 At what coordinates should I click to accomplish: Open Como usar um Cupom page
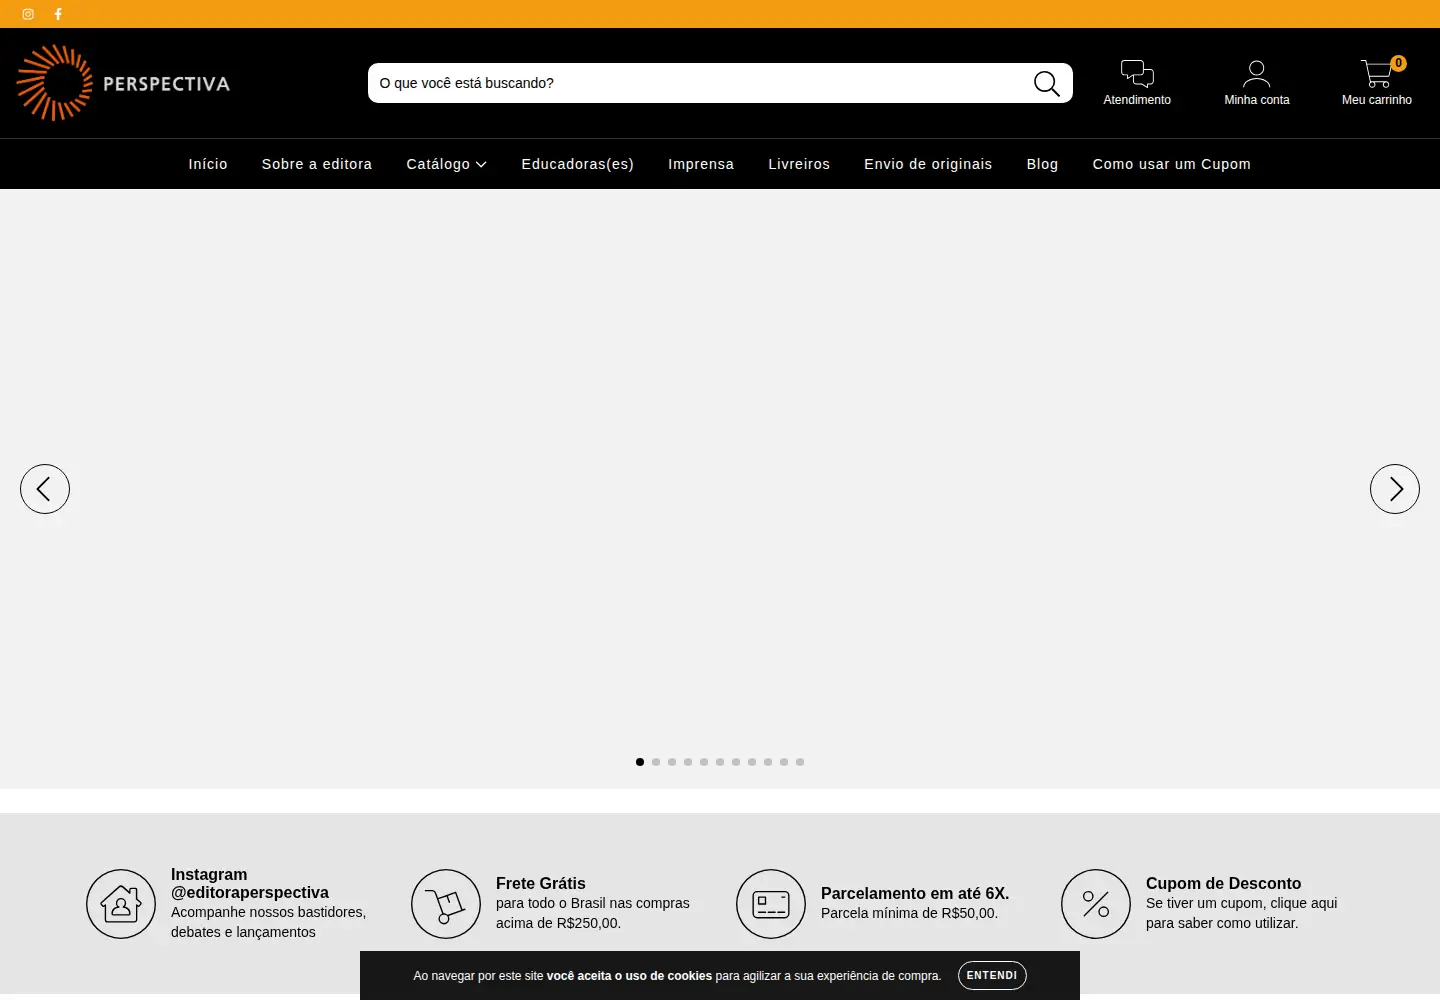[1172, 164]
